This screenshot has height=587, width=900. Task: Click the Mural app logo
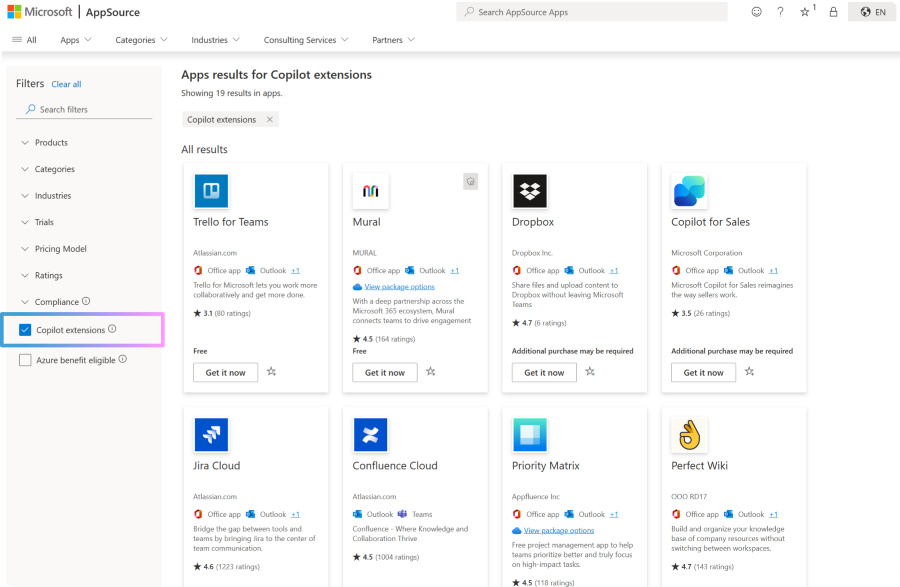pyautogui.click(x=371, y=190)
